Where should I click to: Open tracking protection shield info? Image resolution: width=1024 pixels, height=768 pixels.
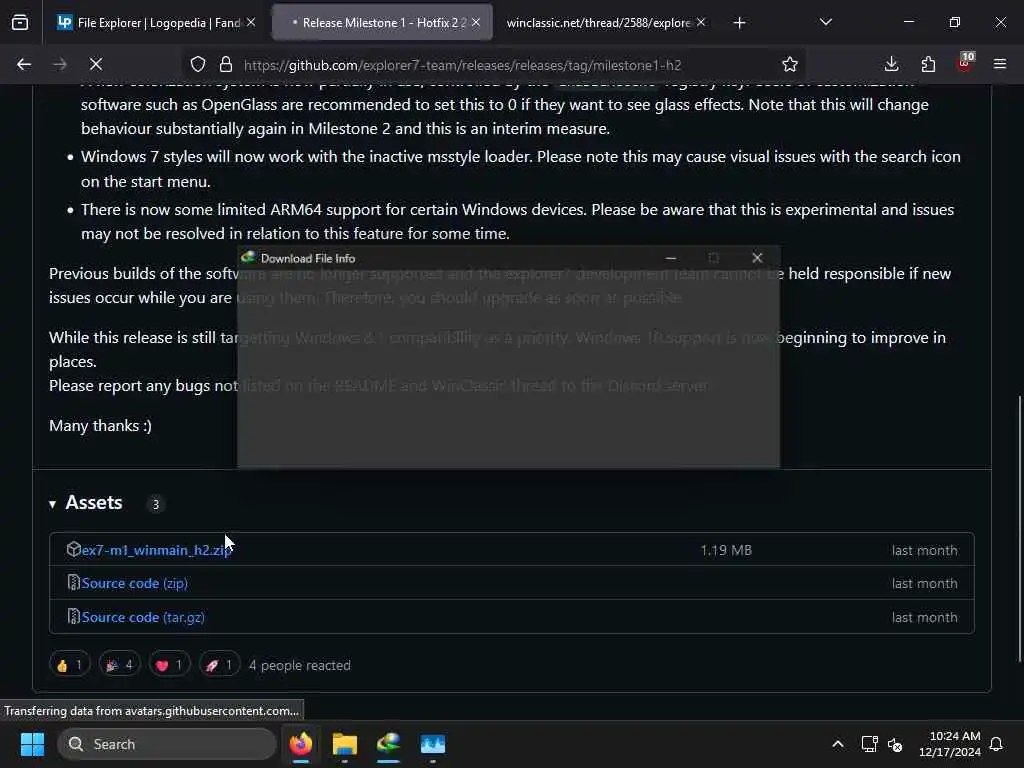[x=198, y=65]
